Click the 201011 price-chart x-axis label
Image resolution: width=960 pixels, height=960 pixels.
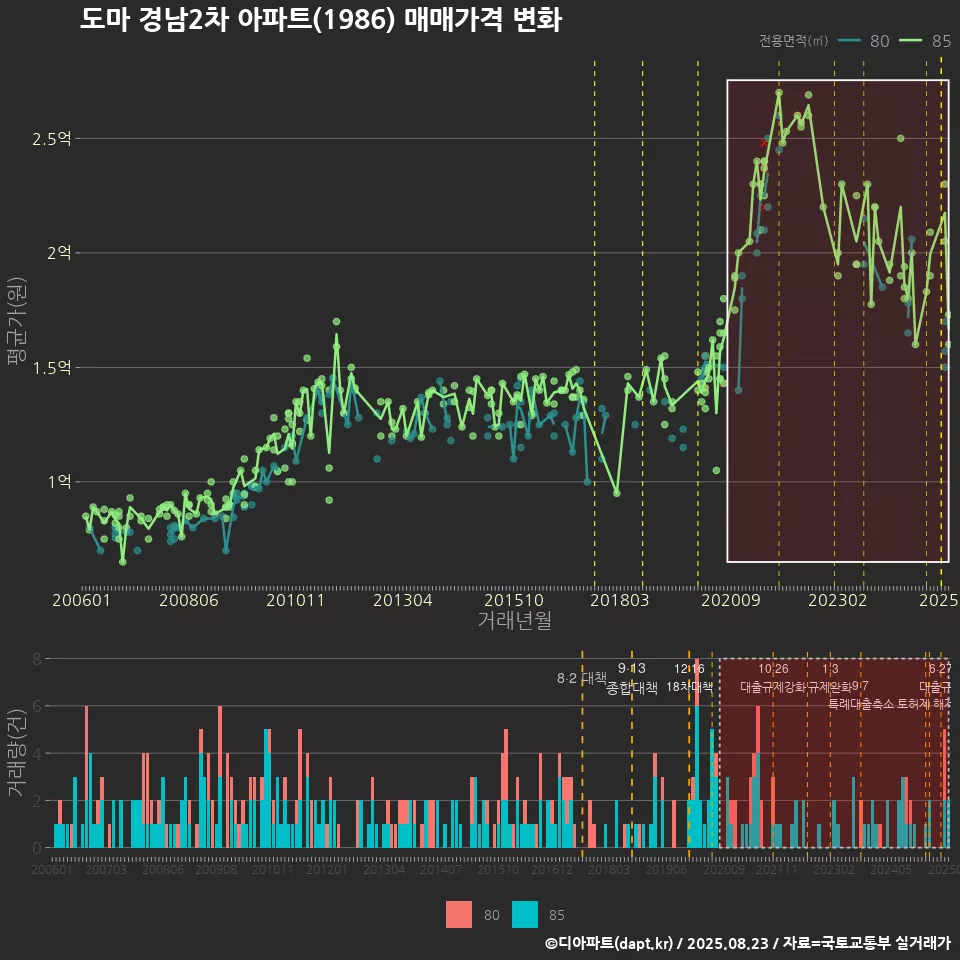pos(295,600)
